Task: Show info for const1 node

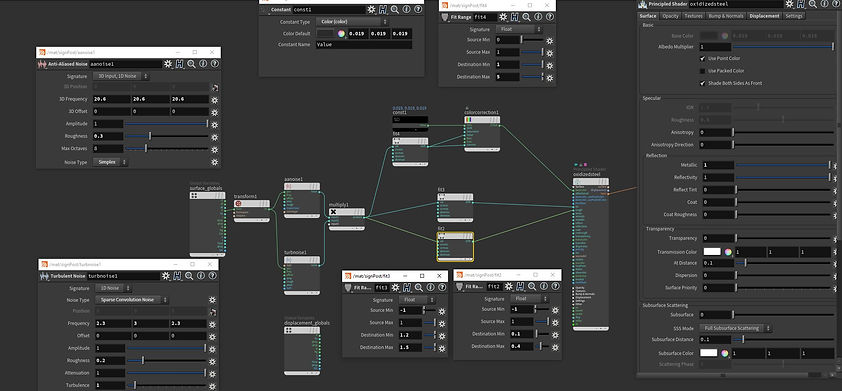Action: (x=407, y=10)
